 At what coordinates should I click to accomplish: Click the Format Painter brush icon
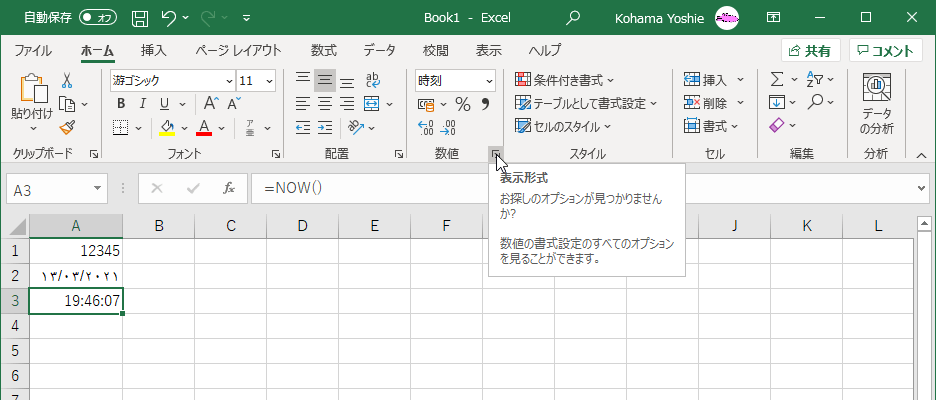[x=67, y=127]
